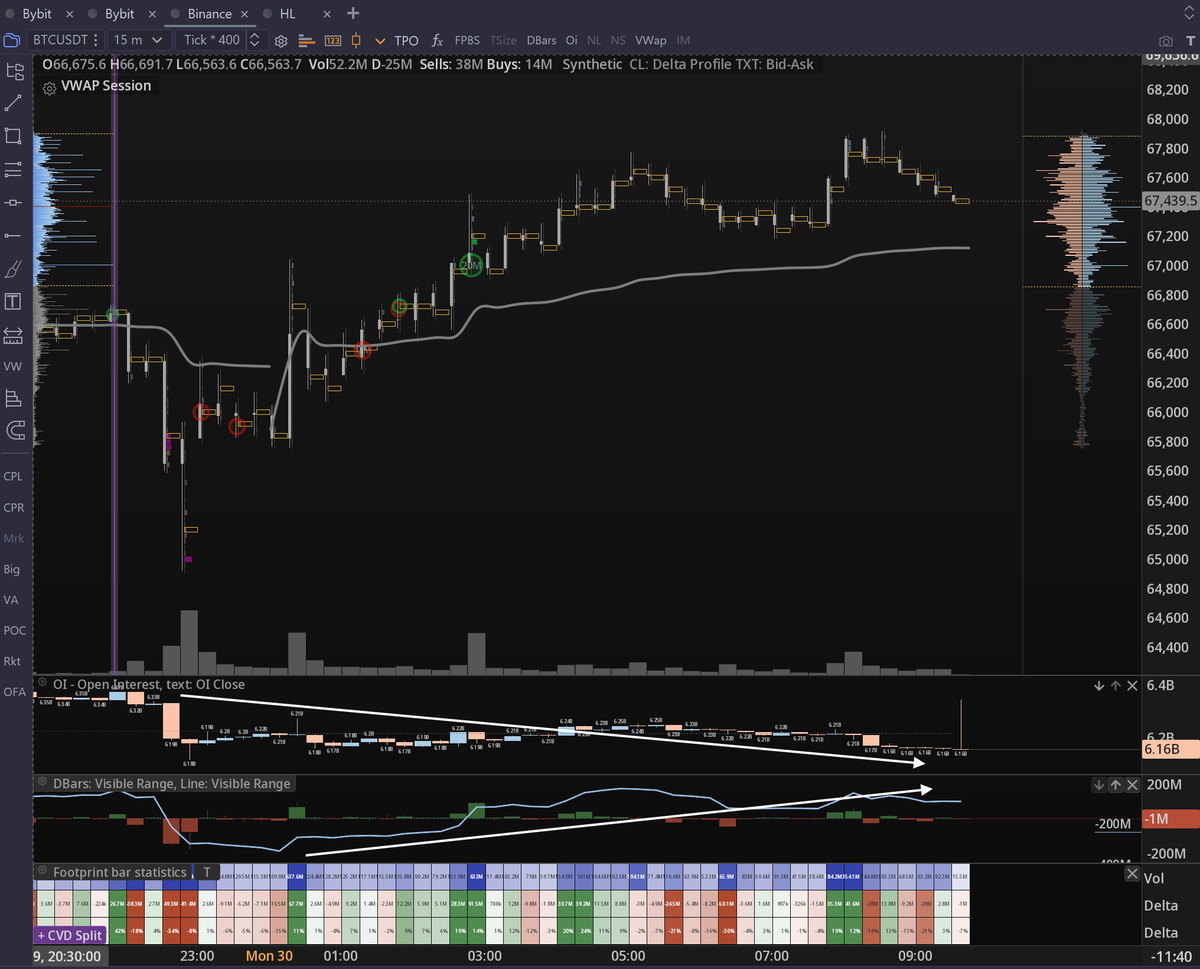This screenshot has width=1200, height=969.
Task: Select the horizontal levels sliders tool
Action: [x=14, y=169]
